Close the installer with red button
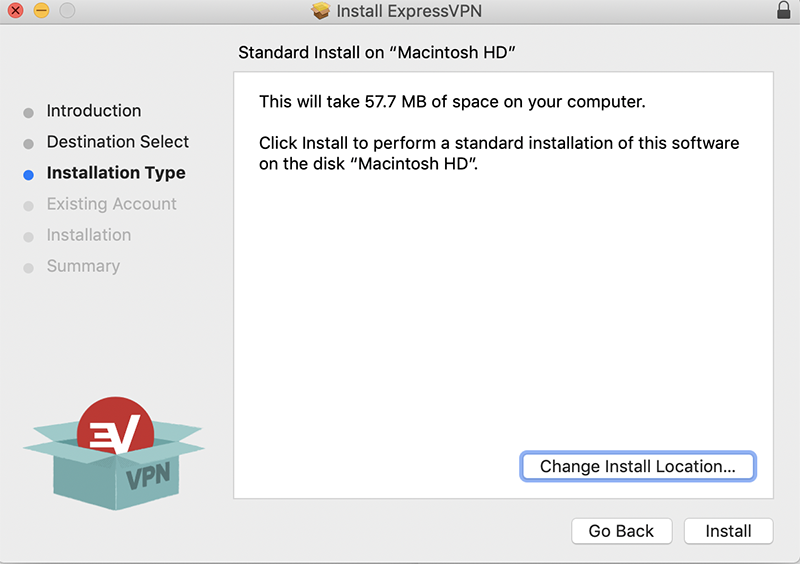800x564 pixels. 16,10
